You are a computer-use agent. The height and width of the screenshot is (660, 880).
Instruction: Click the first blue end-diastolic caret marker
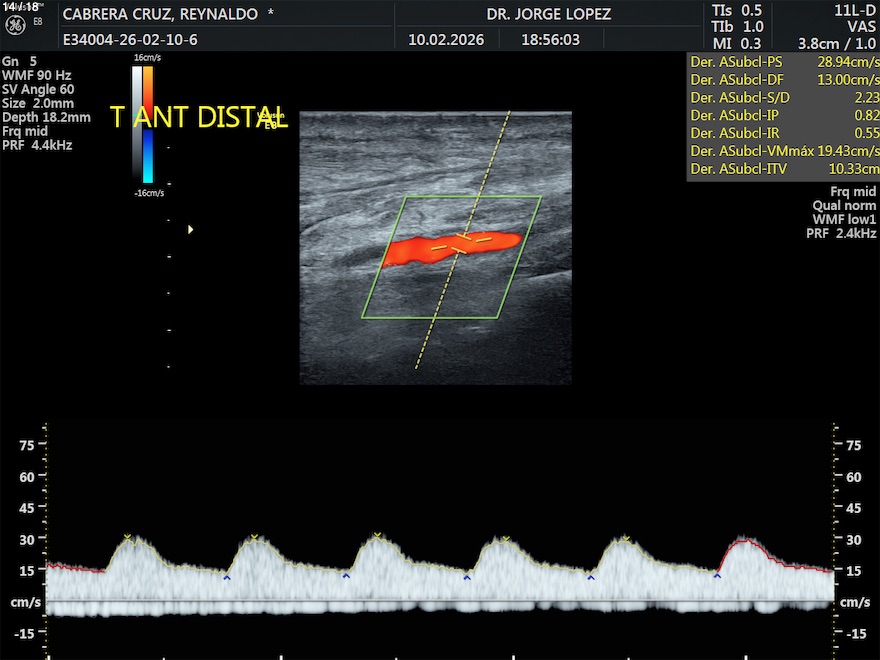pyautogui.click(x=227, y=578)
